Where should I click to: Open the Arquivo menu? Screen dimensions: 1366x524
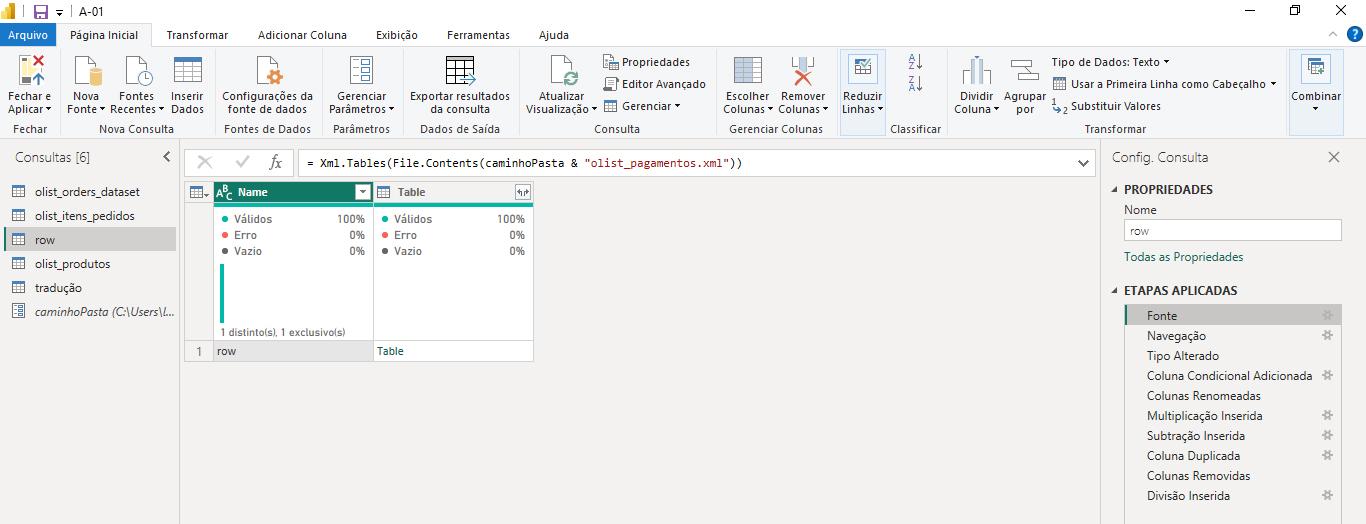pyautogui.click(x=28, y=35)
